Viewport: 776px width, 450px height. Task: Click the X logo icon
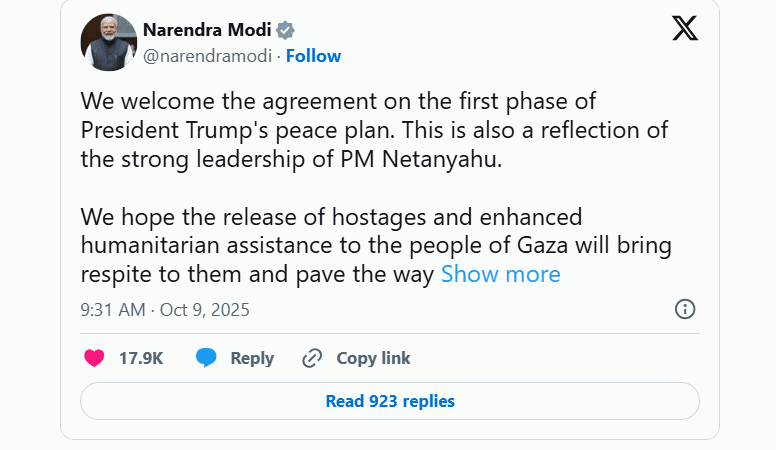tap(685, 28)
